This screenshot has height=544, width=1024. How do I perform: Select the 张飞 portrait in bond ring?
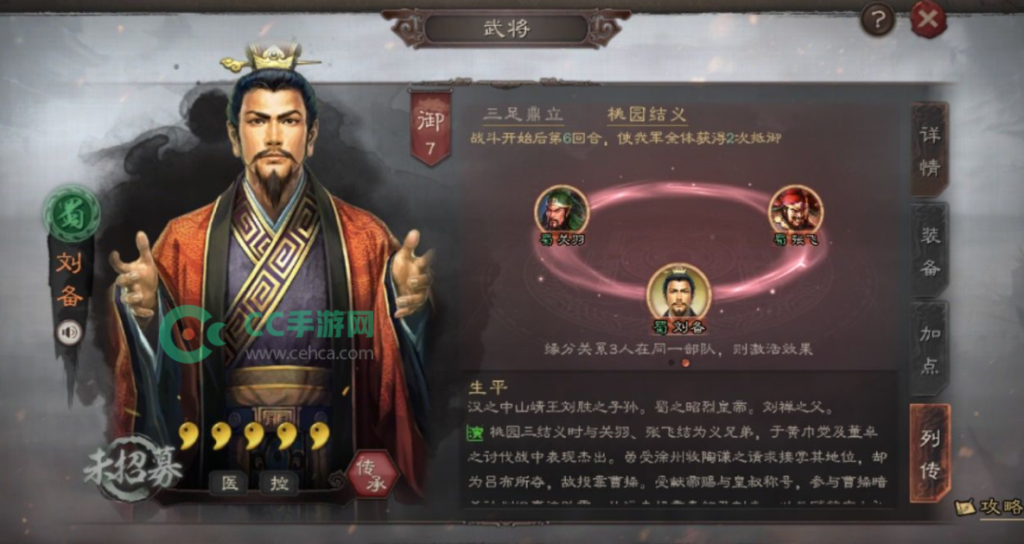795,210
